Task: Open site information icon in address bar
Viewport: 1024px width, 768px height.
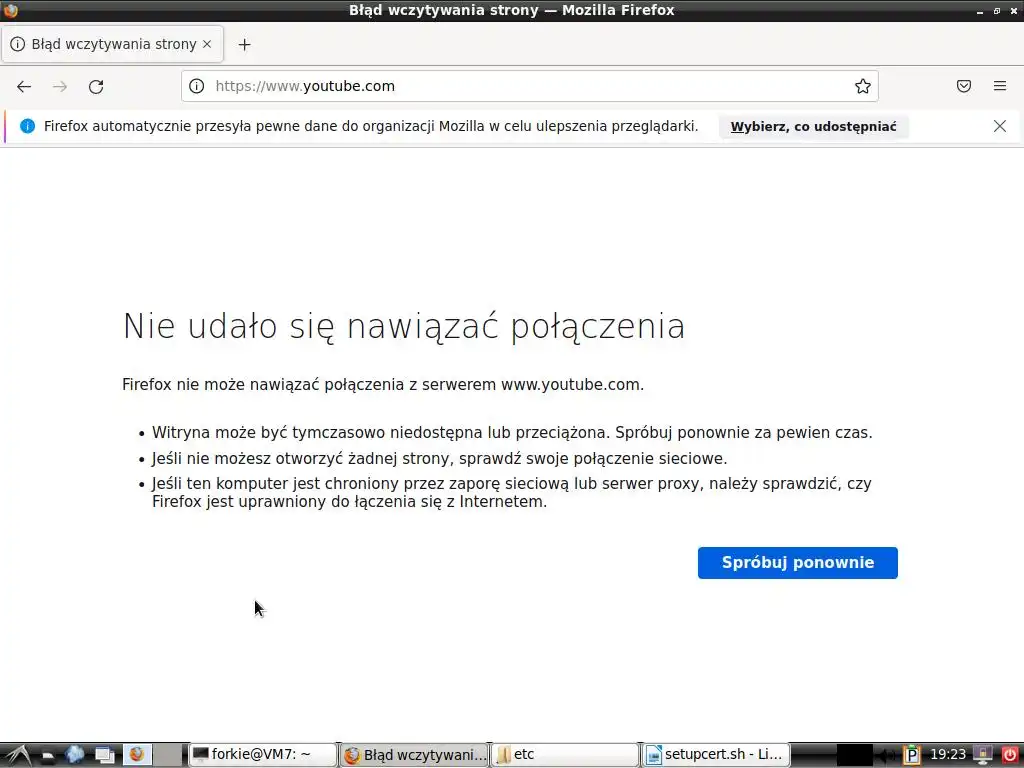Action: 197,86
